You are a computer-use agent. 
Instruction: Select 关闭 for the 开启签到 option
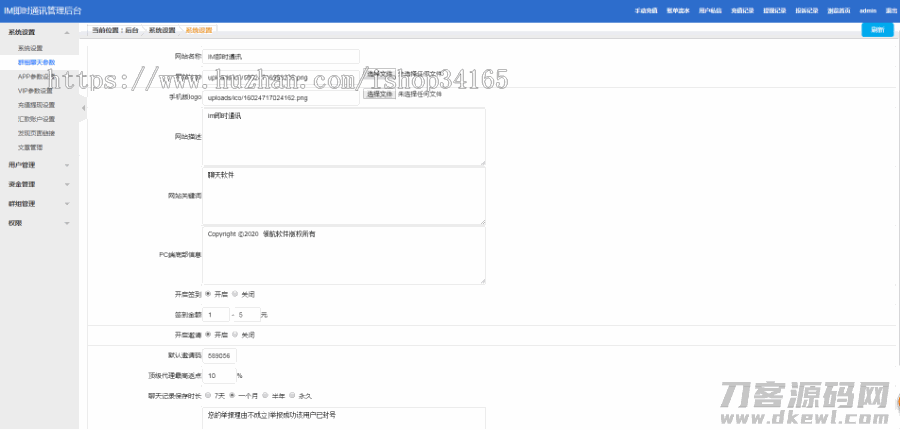coord(236,294)
